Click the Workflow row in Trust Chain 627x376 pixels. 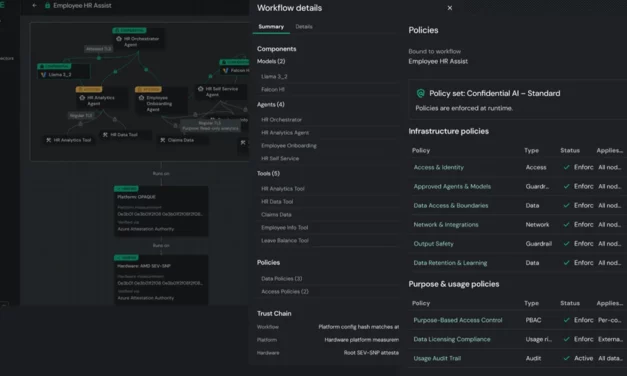327,327
